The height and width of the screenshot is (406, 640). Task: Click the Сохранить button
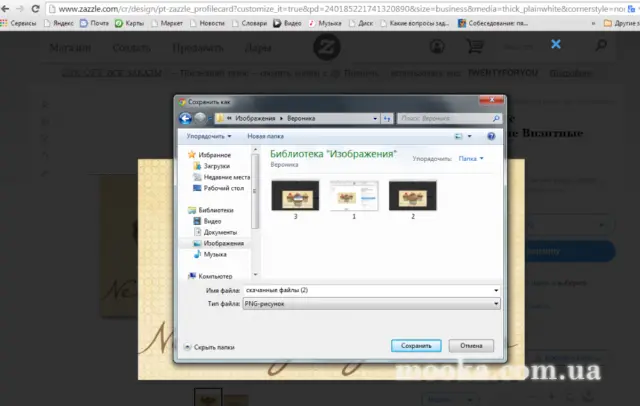(416, 346)
